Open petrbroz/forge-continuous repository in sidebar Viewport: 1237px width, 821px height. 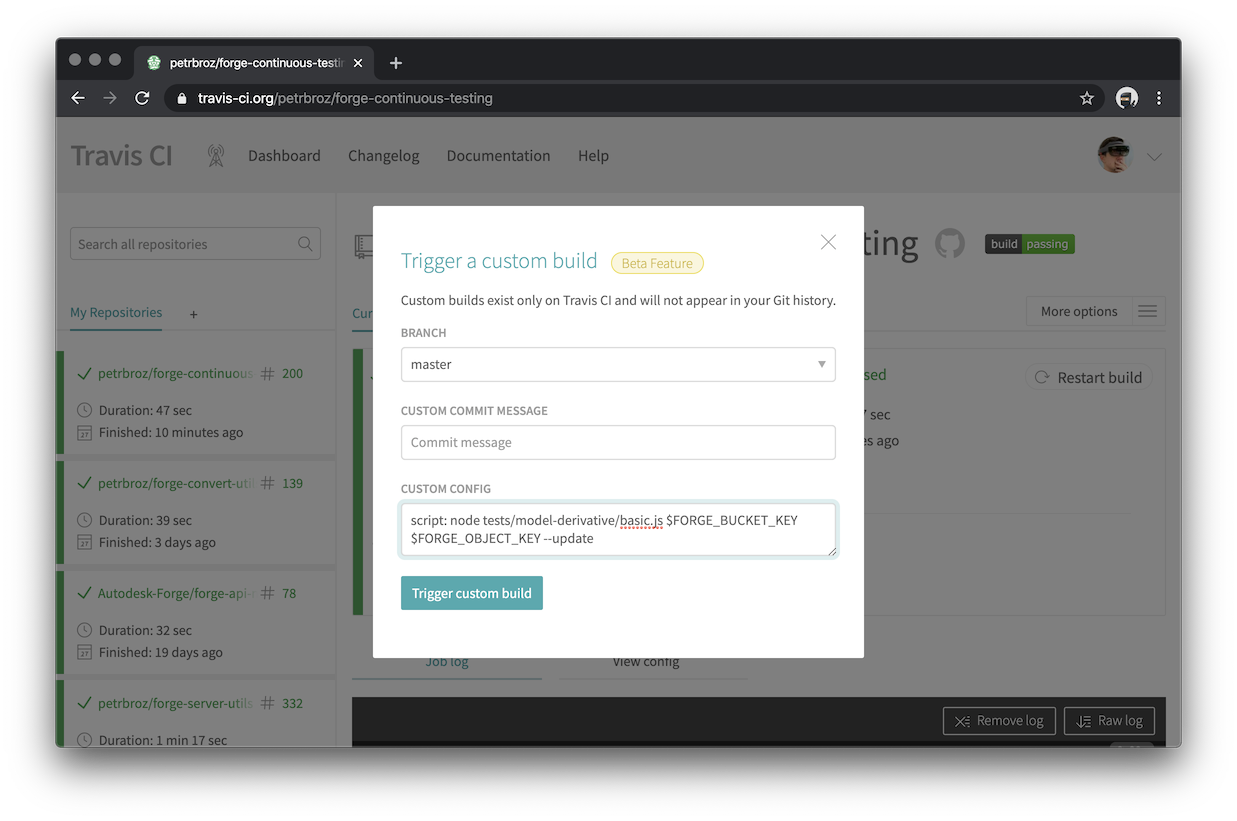(175, 373)
